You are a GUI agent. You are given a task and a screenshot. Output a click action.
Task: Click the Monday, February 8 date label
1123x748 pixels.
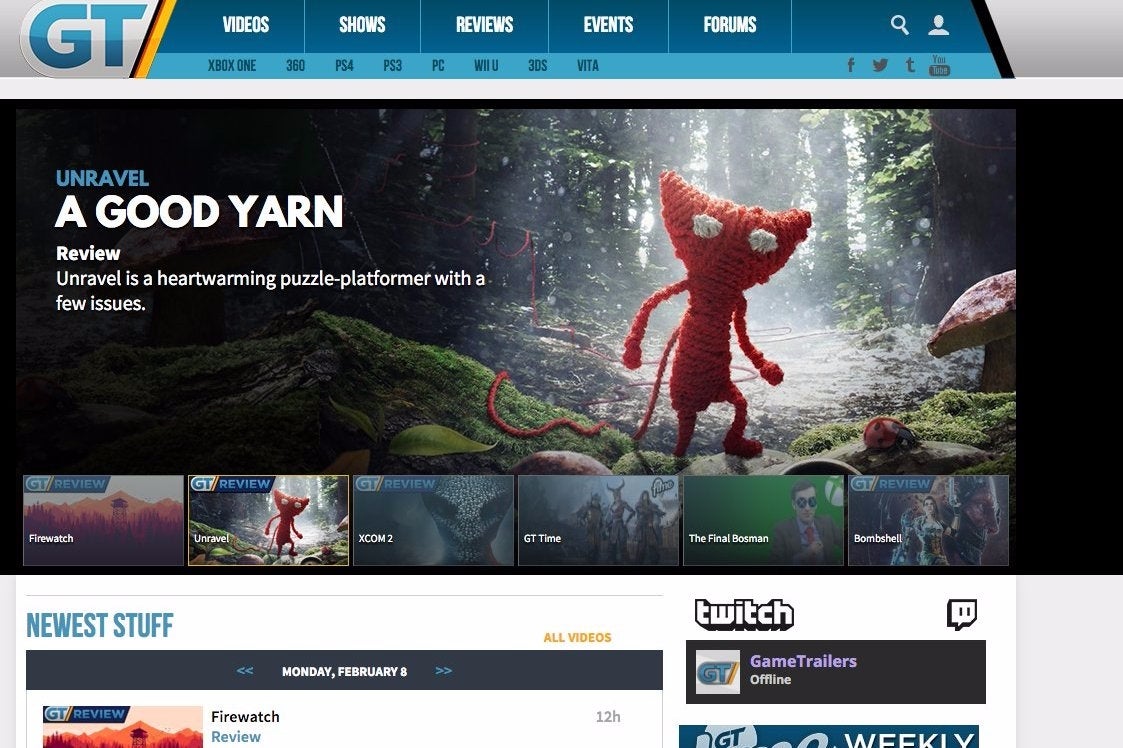coord(344,671)
